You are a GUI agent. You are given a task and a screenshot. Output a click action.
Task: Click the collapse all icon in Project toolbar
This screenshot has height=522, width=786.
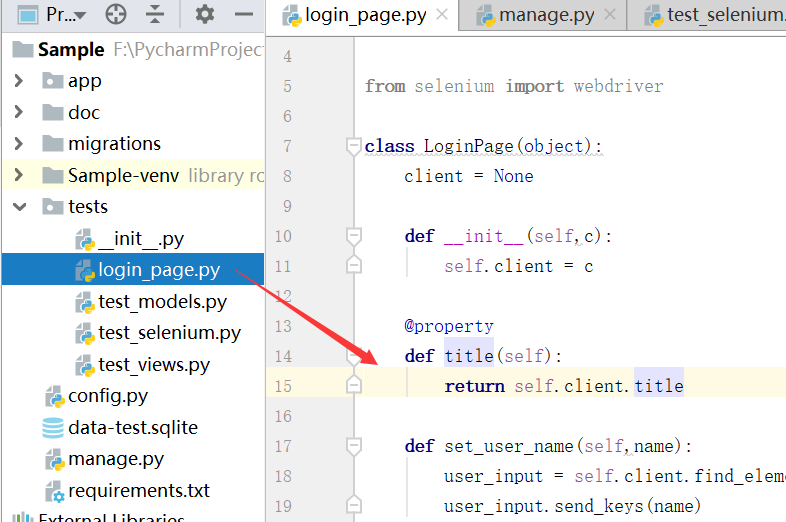point(155,14)
